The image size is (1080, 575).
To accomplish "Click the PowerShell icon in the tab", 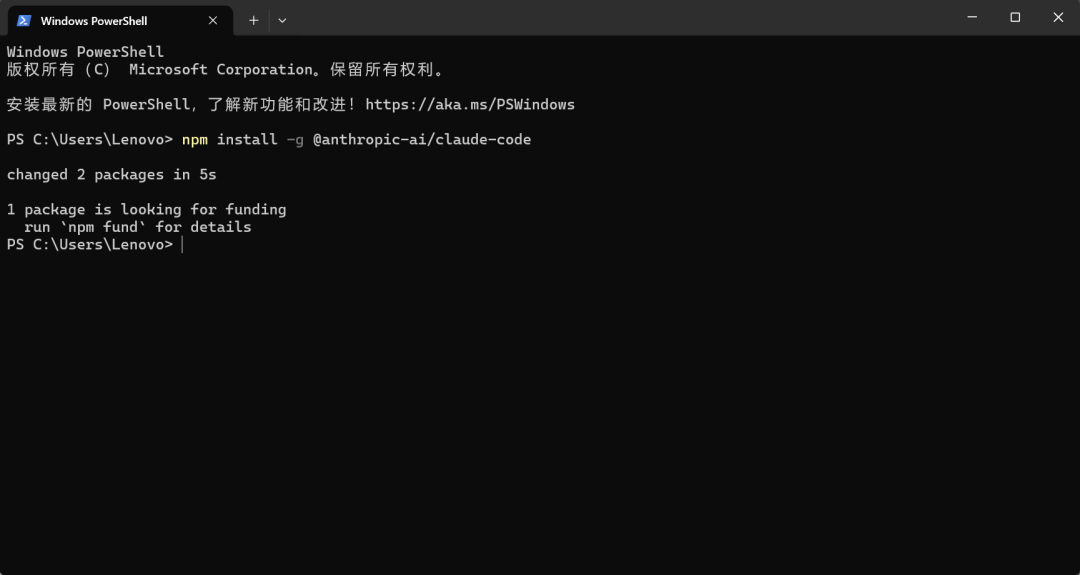I will 24,21.
